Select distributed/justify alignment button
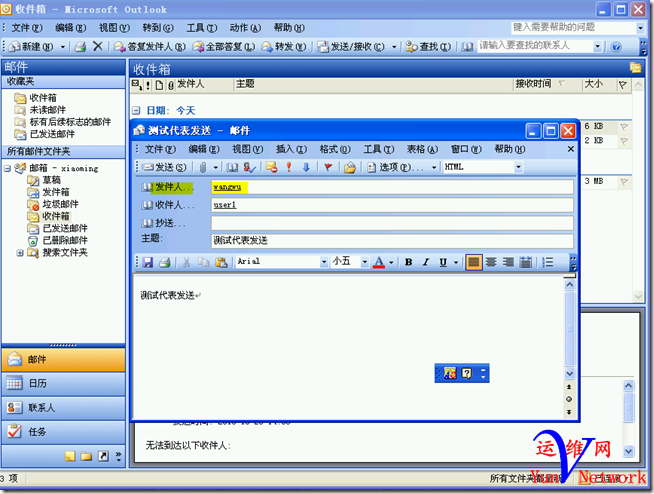This screenshot has width=654, height=494. pyautogui.click(x=526, y=262)
